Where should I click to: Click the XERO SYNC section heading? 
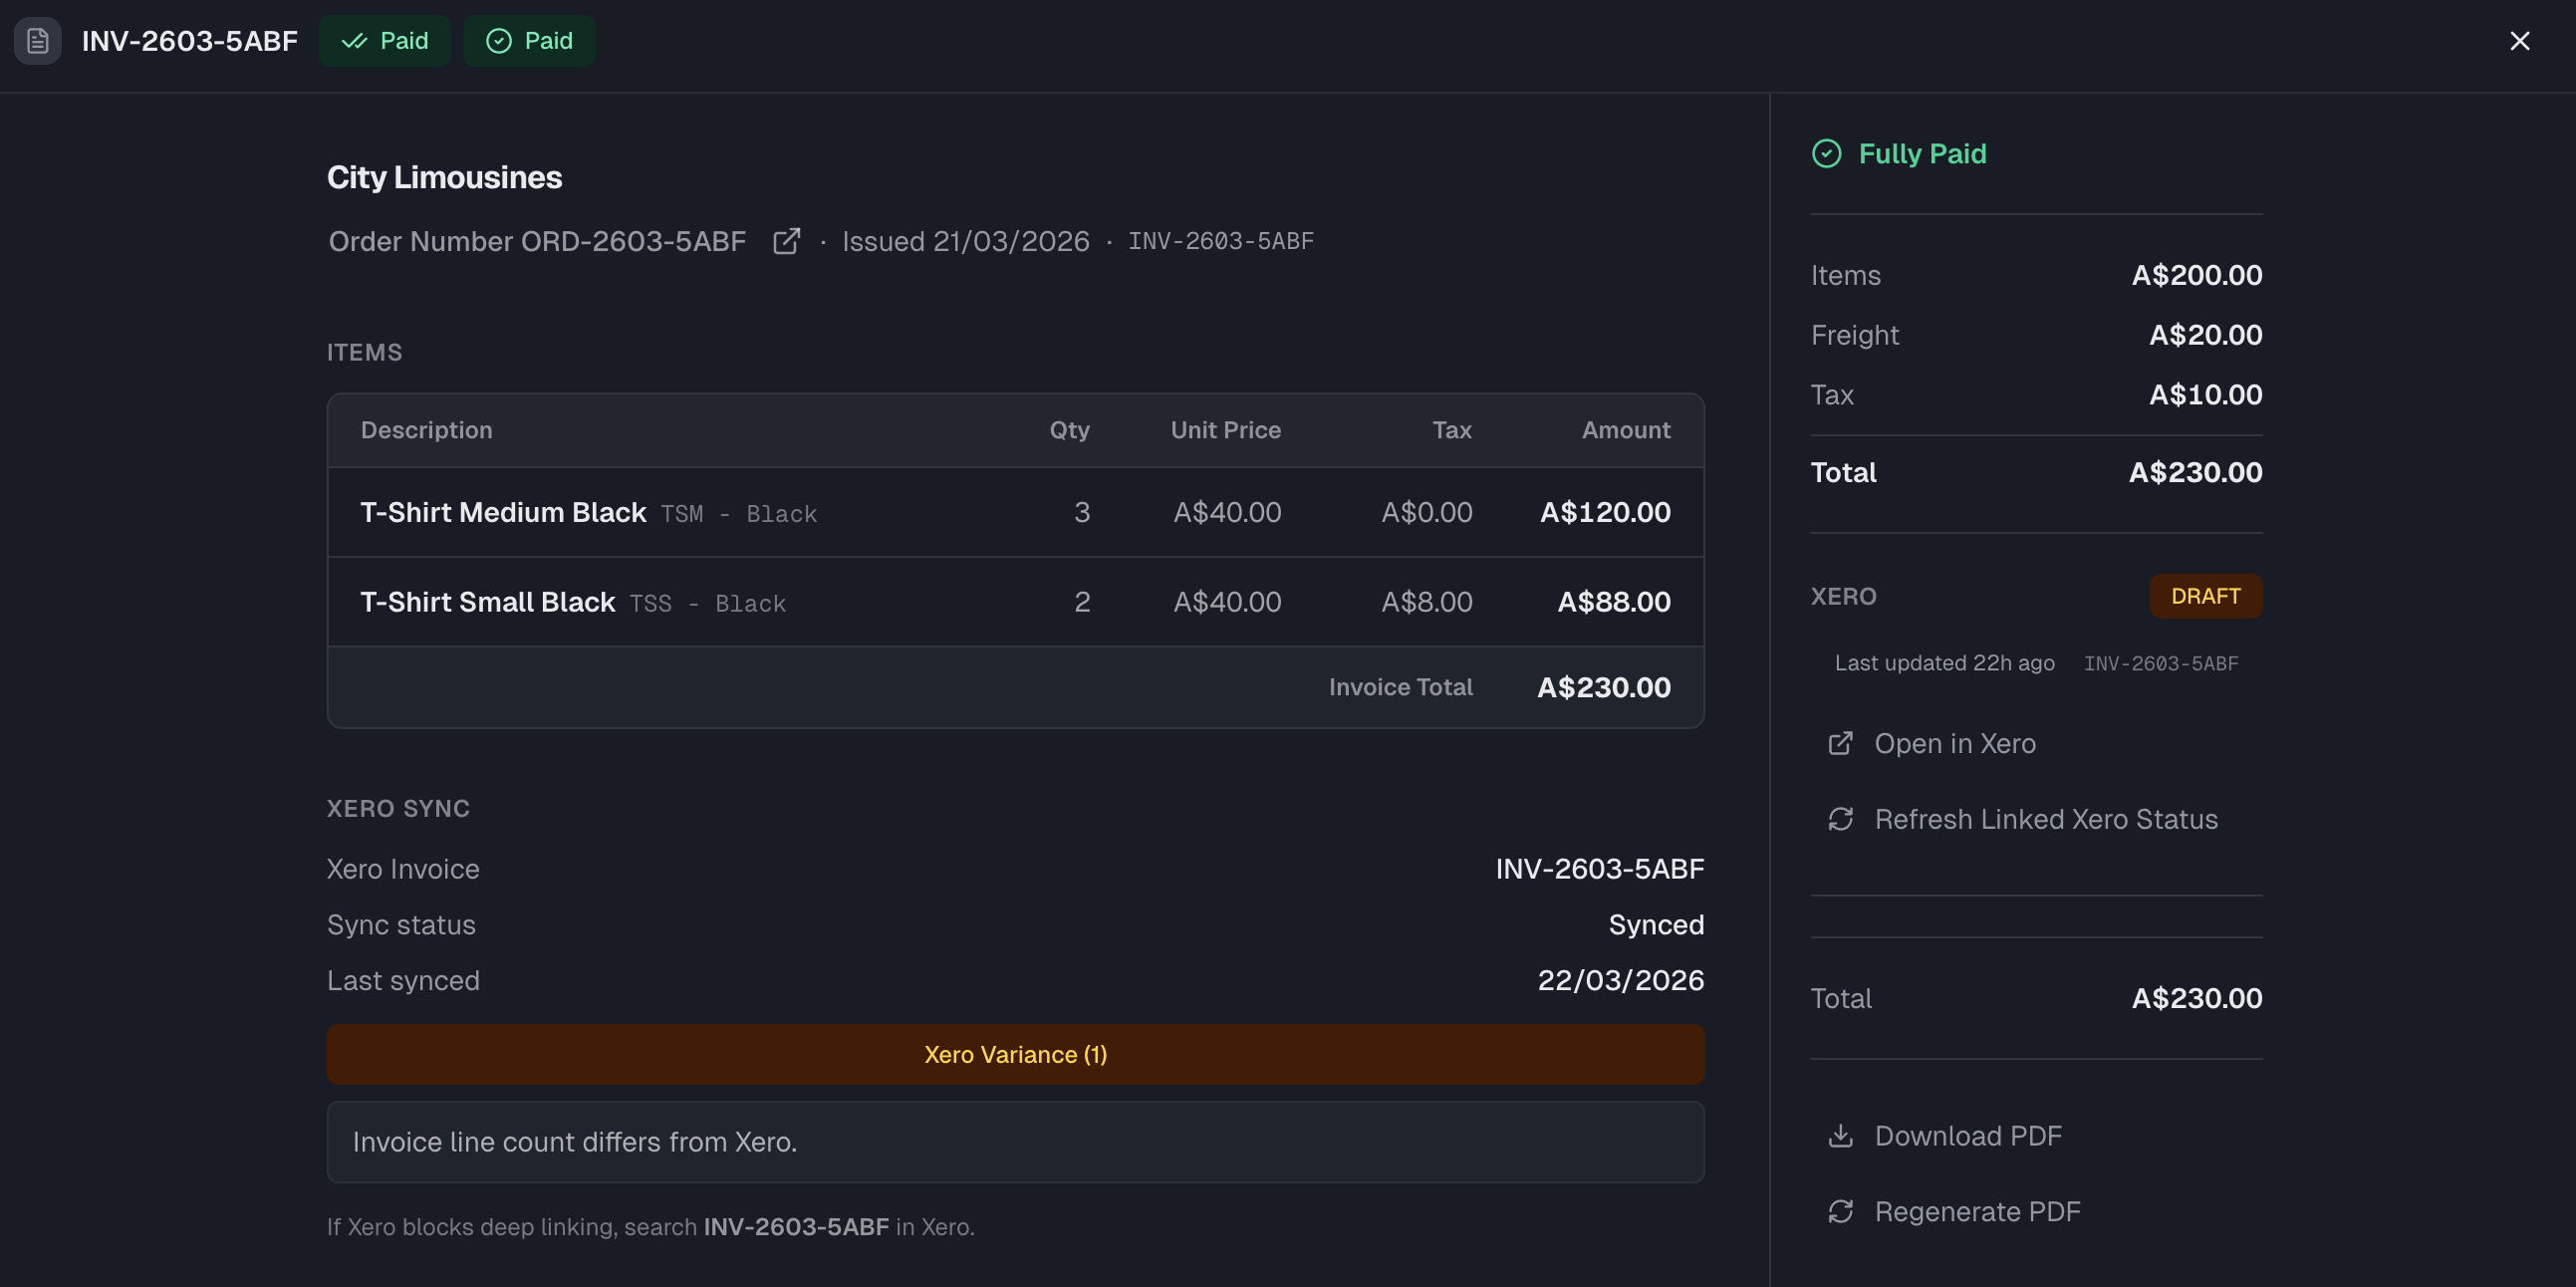[x=398, y=808]
